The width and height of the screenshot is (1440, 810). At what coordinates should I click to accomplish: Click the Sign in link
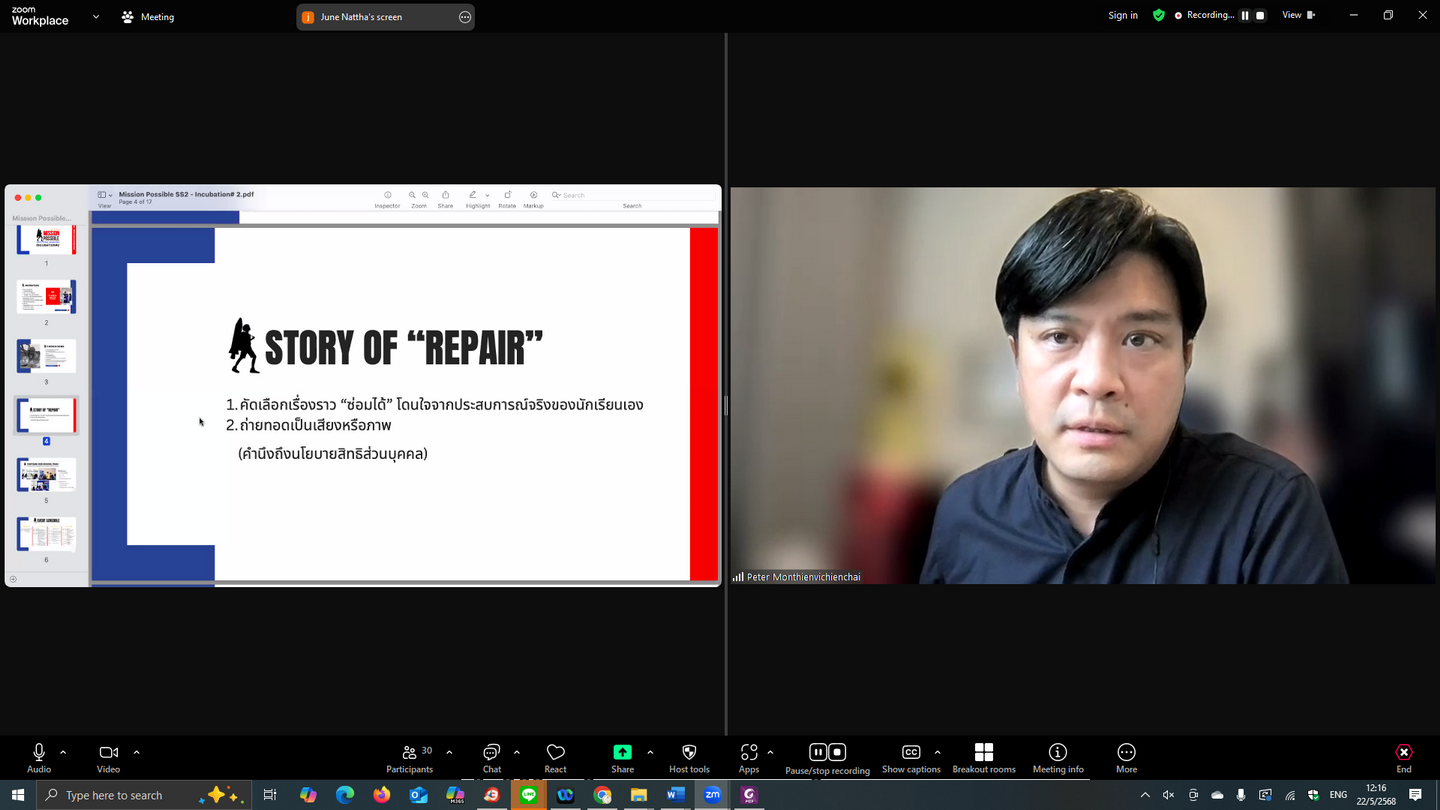tap(1123, 15)
